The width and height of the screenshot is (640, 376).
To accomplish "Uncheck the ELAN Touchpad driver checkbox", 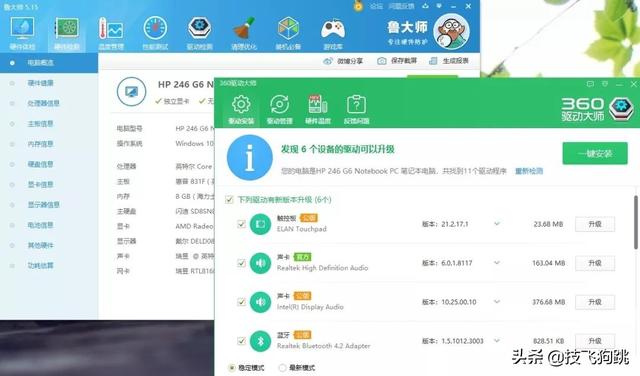I will [x=241, y=224].
